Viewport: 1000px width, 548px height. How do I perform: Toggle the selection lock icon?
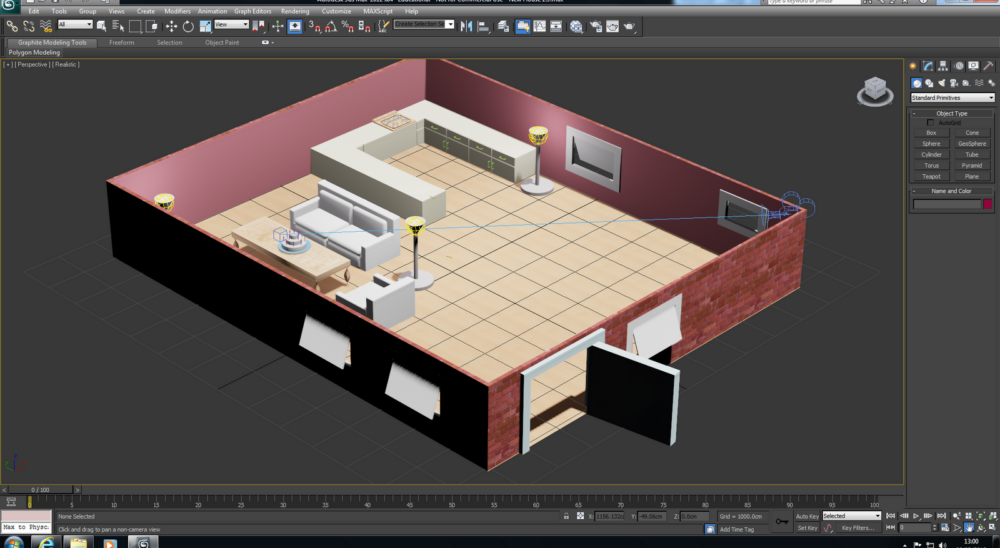pyautogui.click(x=567, y=516)
